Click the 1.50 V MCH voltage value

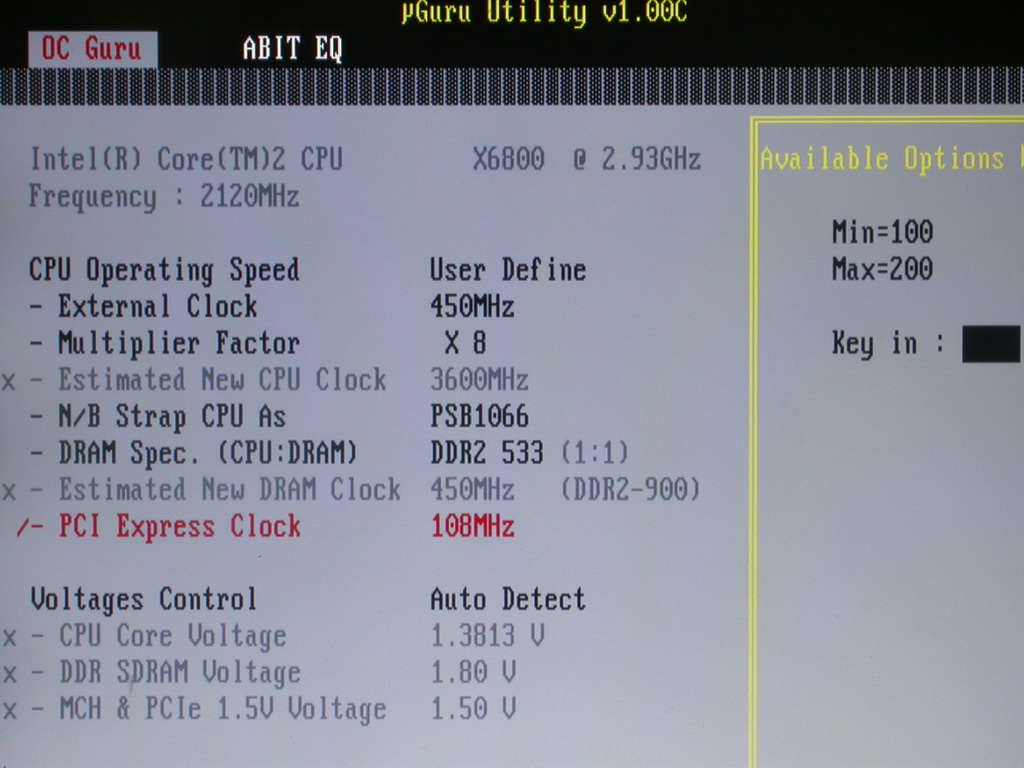(473, 709)
